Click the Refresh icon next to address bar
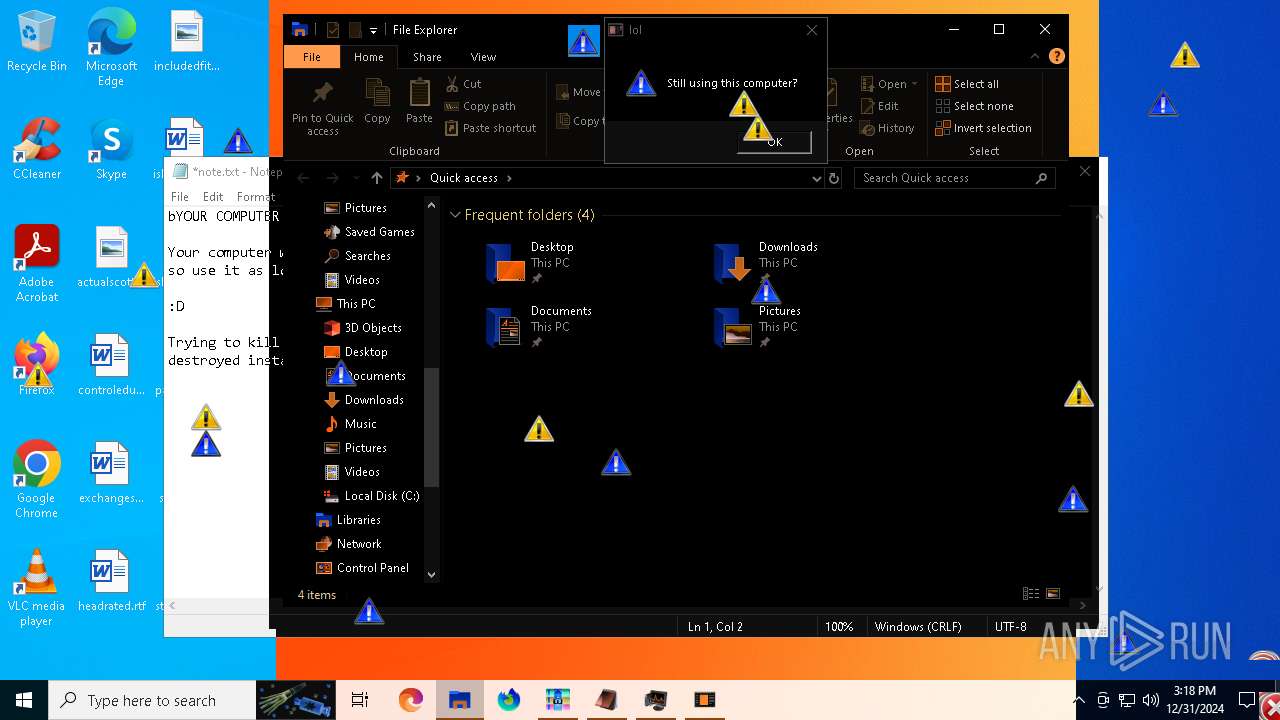The image size is (1280, 720). pyautogui.click(x=834, y=178)
